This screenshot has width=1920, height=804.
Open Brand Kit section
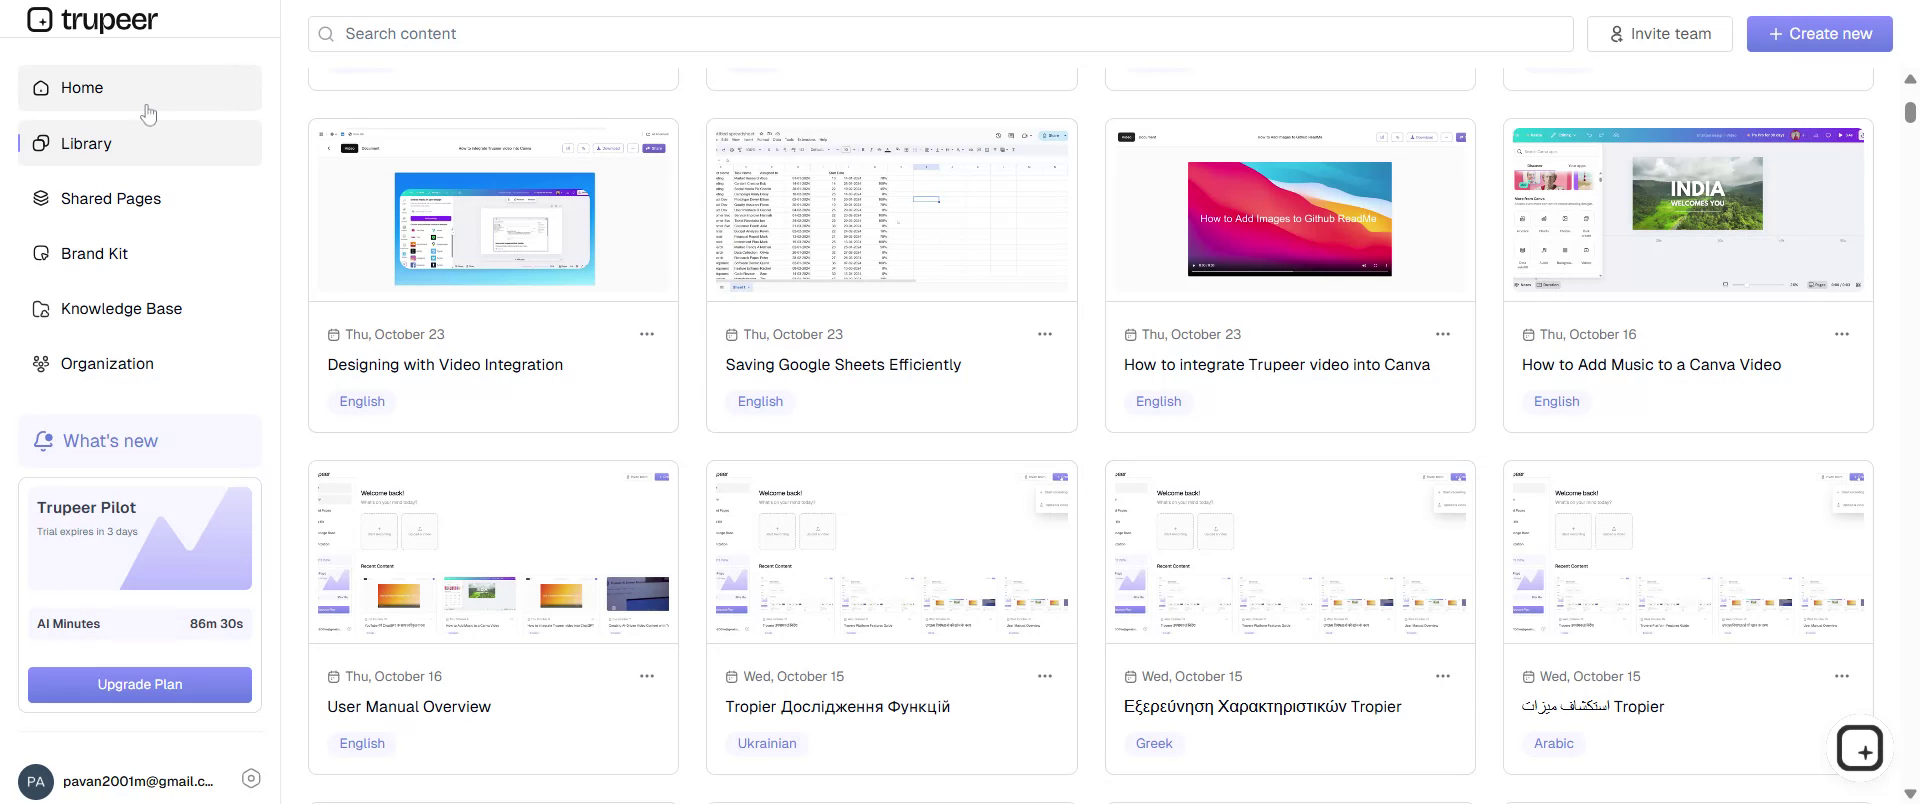pos(140,253)
